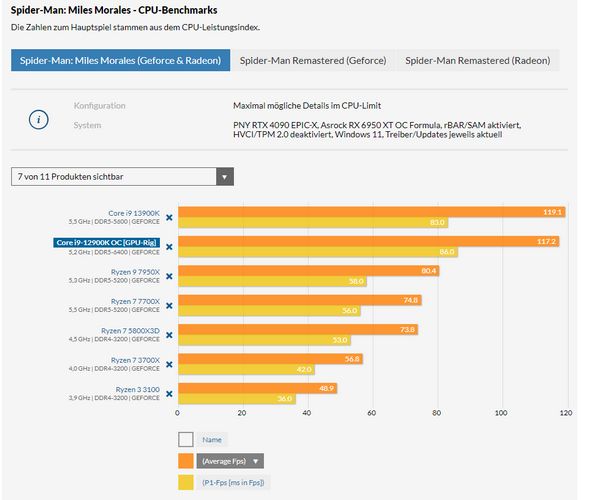Remove Ryzen 3 3100 with X icon
The width and height of the screenshot is (589, 500).
(169, 393)
